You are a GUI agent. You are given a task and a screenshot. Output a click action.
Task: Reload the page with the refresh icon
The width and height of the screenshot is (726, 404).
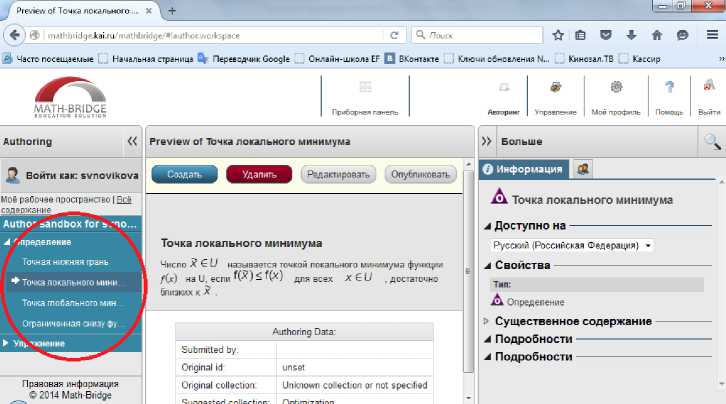click(394, 35)
